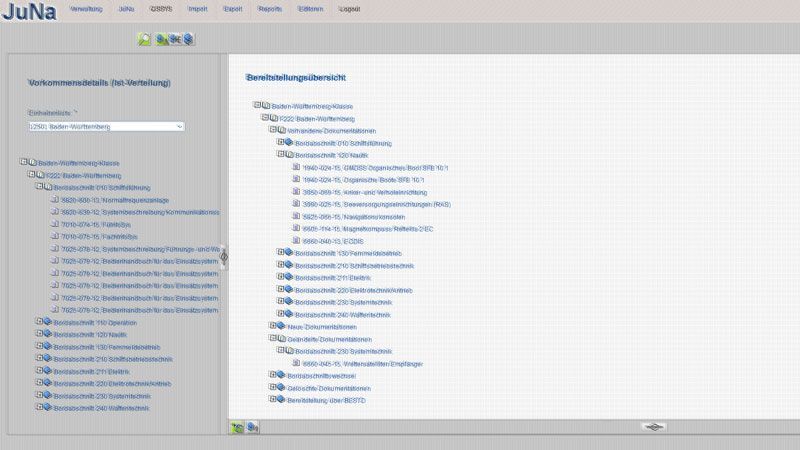Image resolution: width=800 pixels, height=450 pixels.
Task: Click the document icon of 3990-025-15 Seeversorgungseinrichtungen
Action: (296, 203)
